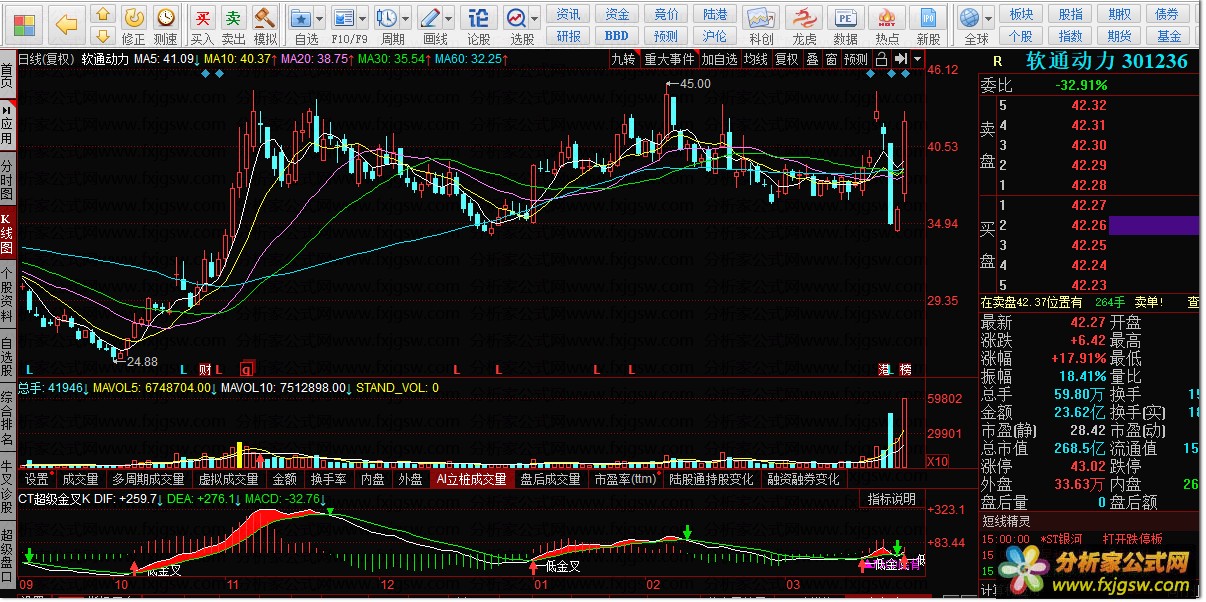Open the 综合排名 sidebar tab
The width and height of the screenshot is (1206, 602).
click(7, 417)
